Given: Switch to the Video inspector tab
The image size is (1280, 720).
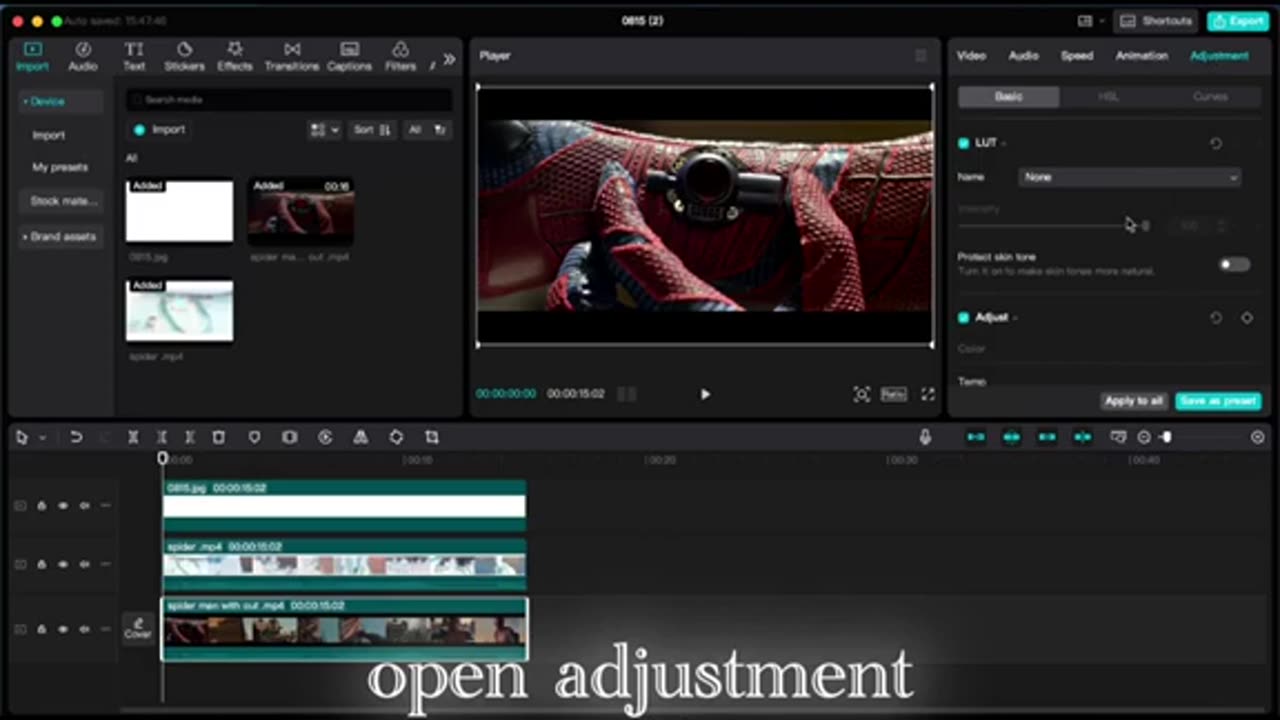Looking at the screenshot, I should click(x=971, y=56).
